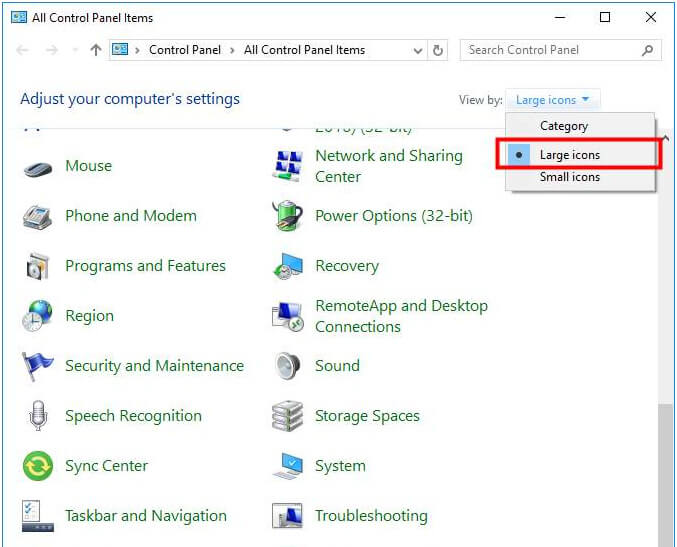Expand the chevron after Control Panel breadcrumb
Viewport: 677px width, 547px height.
(x=232, y=51)
